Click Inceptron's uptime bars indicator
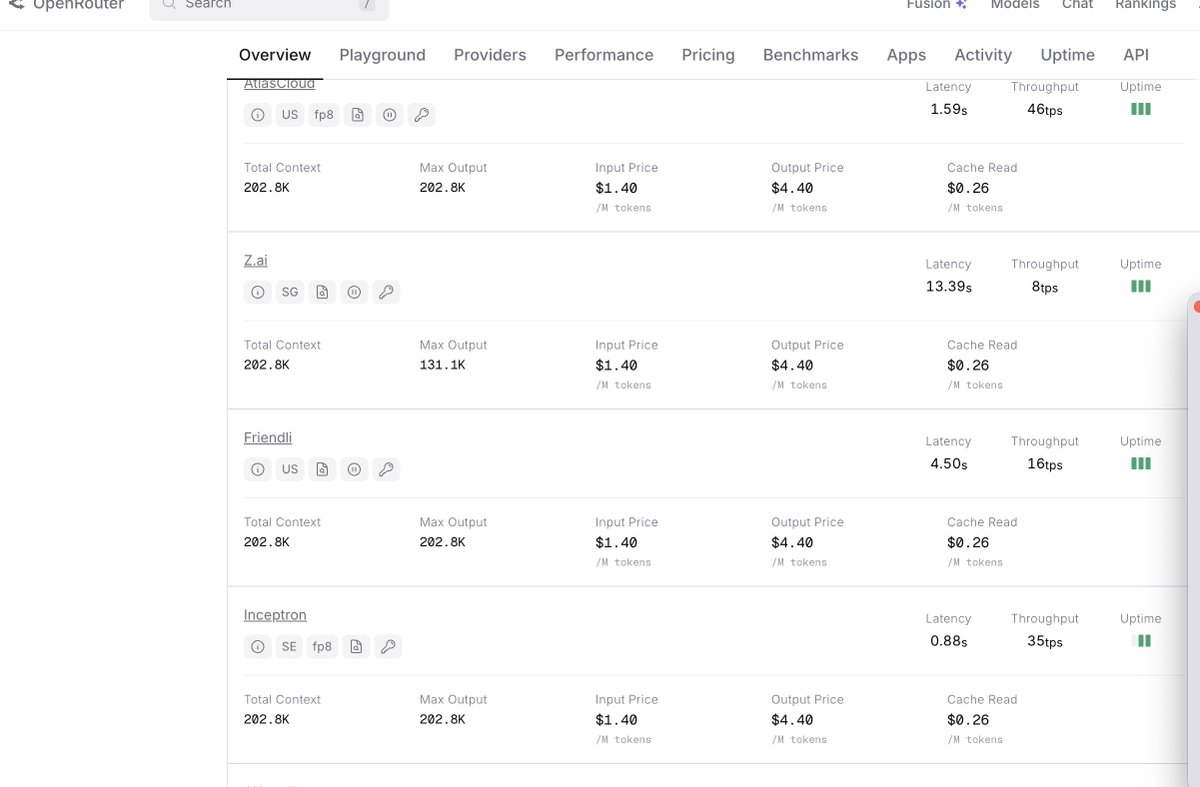Screen dimensions: 1200x787 1141,641
